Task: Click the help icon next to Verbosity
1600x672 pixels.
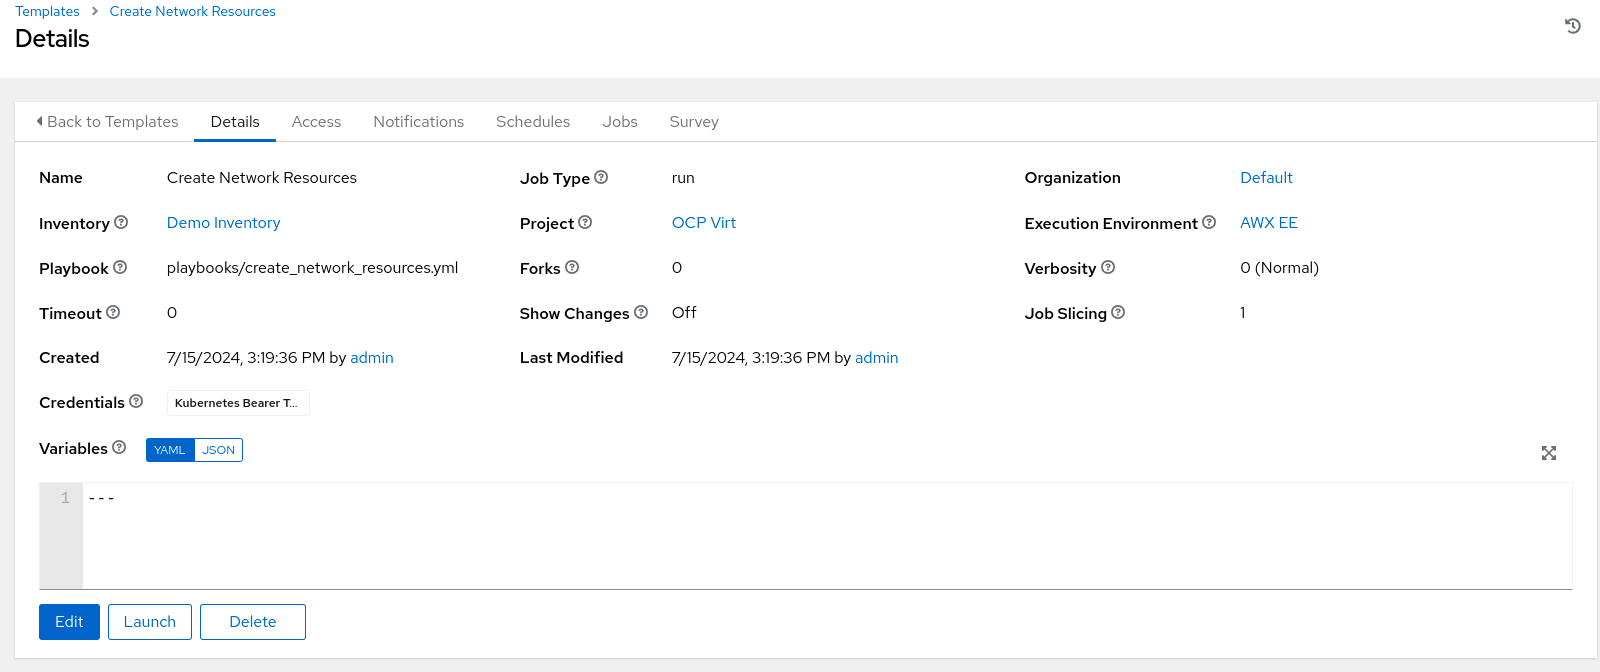Action: pos(1108,267)
